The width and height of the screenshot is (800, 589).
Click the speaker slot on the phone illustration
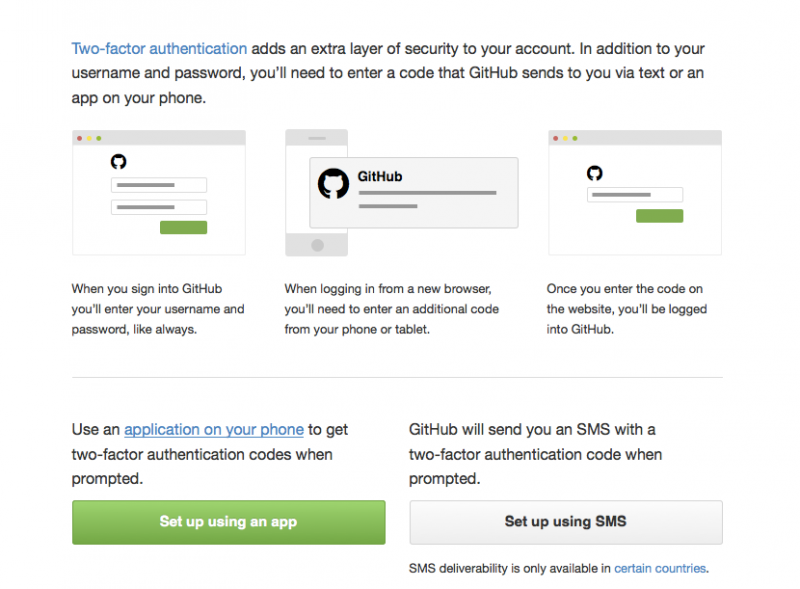pyautogui.click(x=316, y=138)
